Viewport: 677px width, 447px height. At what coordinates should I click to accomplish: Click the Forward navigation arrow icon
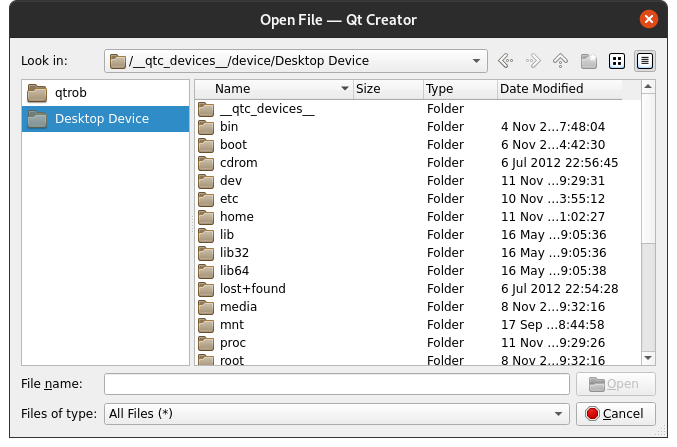point(533,60)
